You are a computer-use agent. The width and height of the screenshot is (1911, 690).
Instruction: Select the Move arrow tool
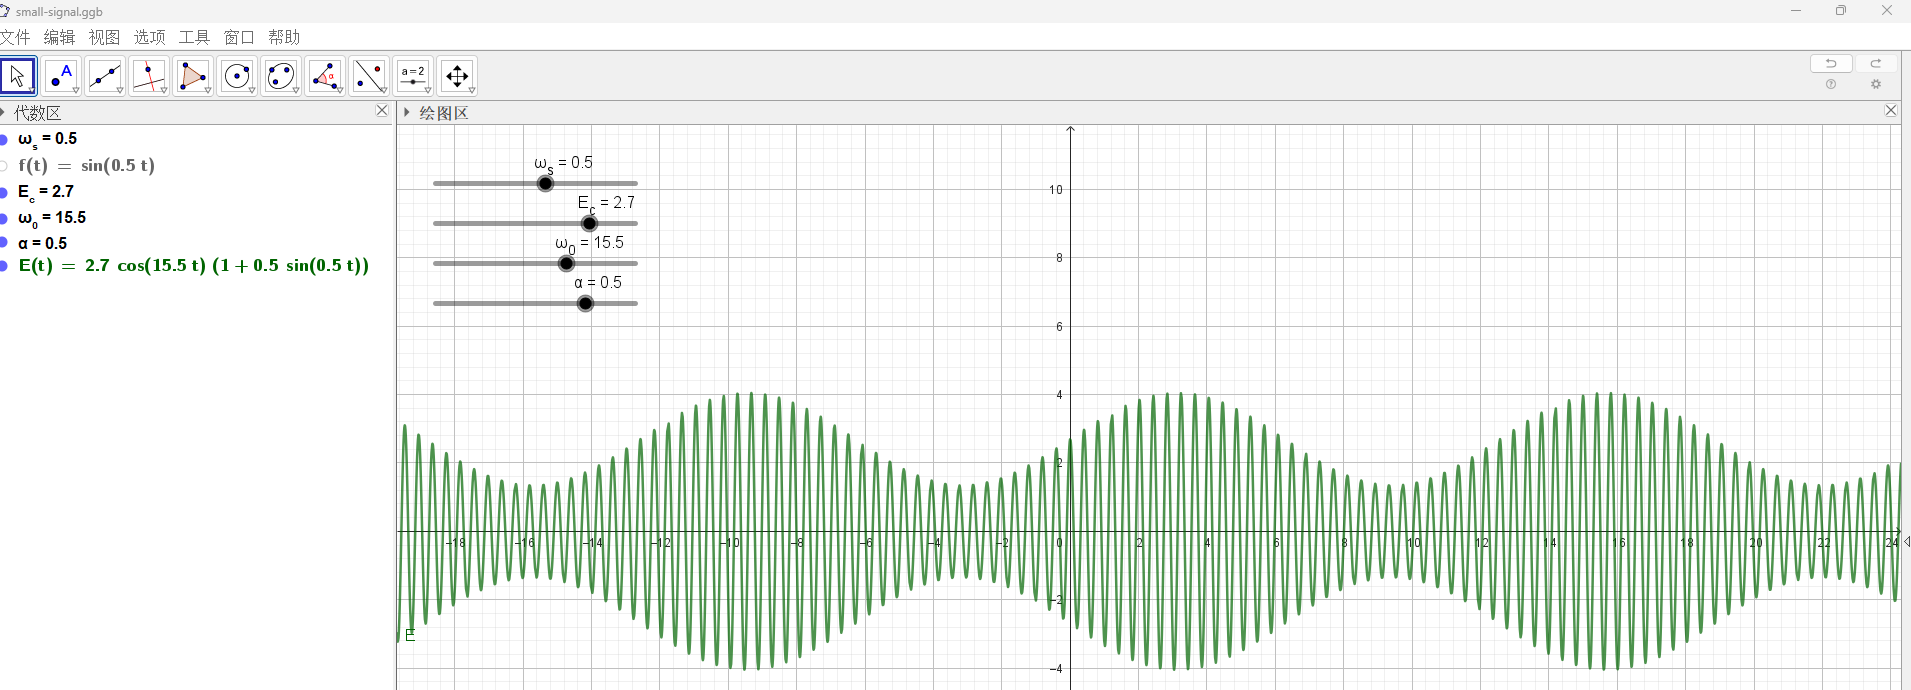pyautogui.click(x=18, y=76)
